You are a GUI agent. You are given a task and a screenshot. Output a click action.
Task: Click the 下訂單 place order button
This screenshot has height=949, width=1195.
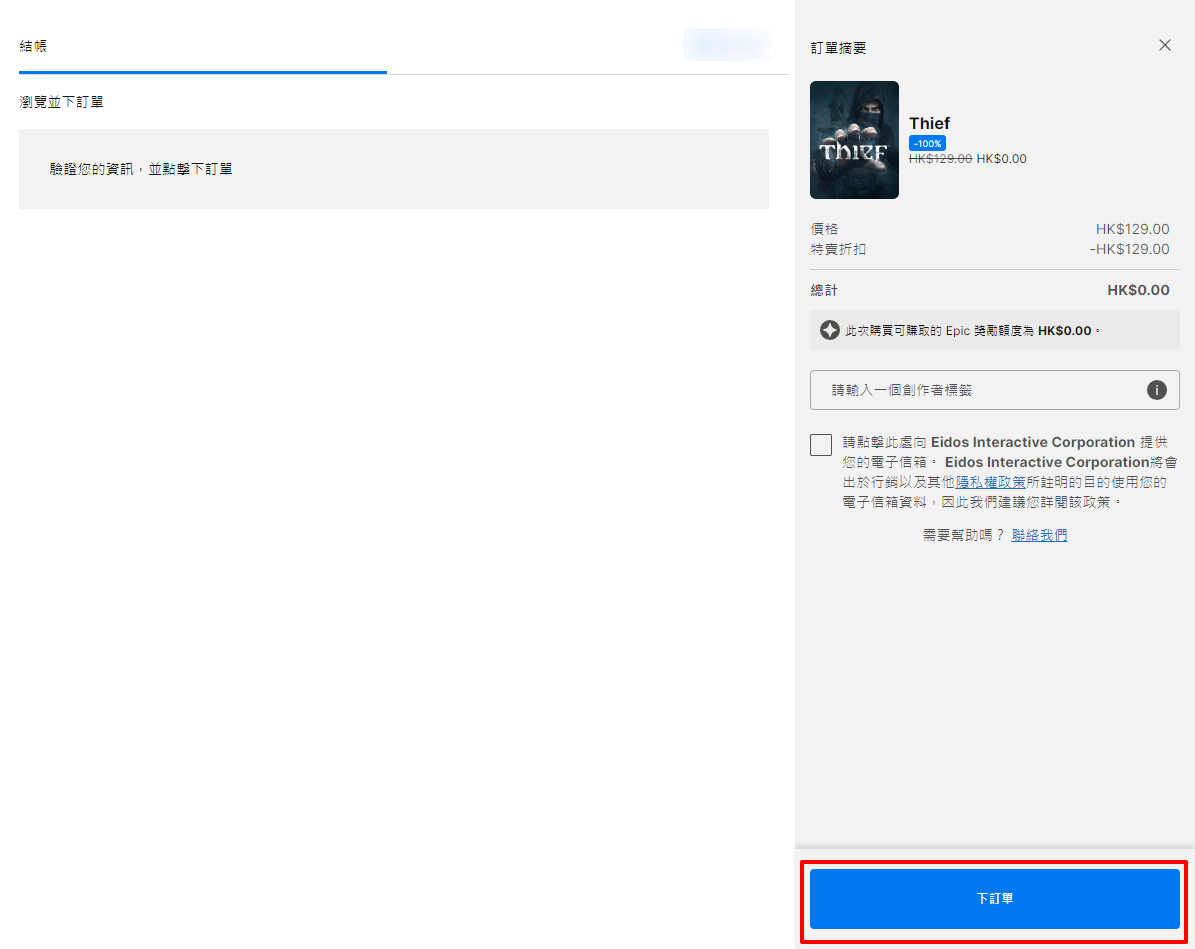[995, 899]
